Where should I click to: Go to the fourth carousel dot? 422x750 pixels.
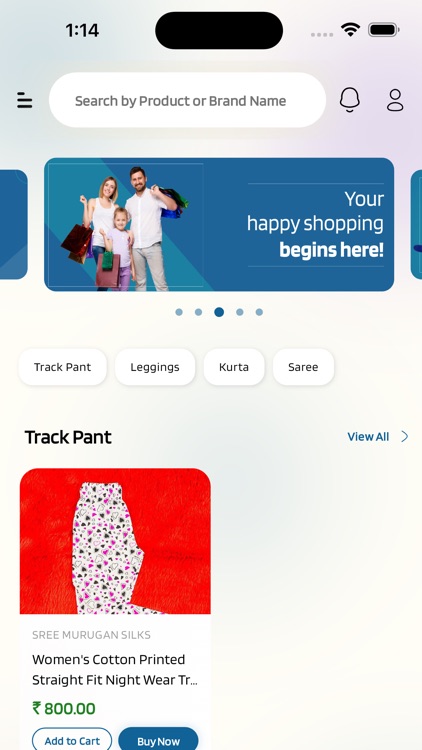click(240, 312)
